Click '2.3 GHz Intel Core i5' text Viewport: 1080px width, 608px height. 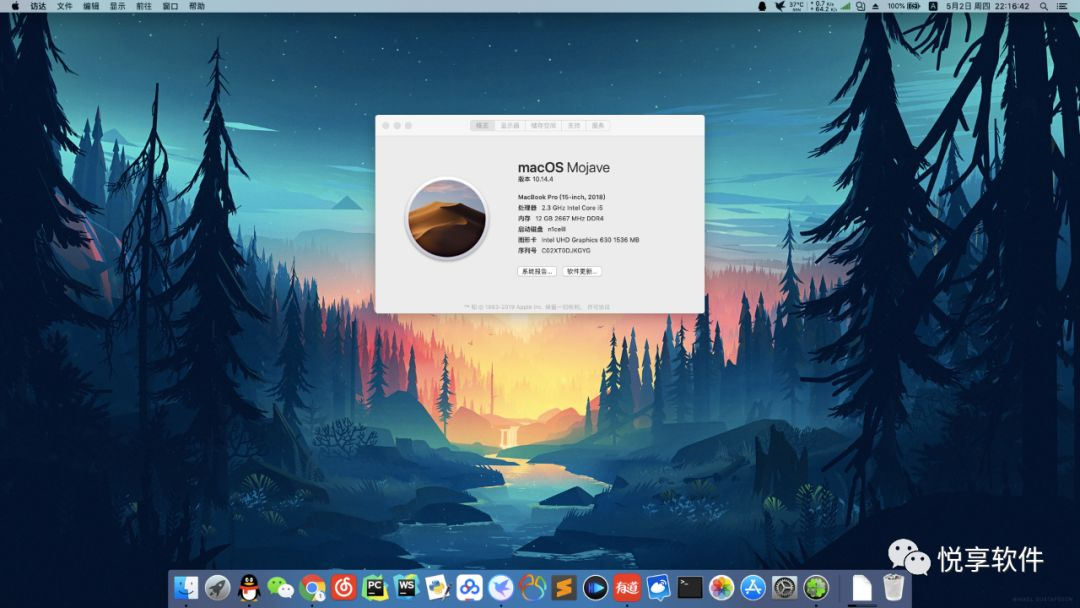tap(572, 207)
